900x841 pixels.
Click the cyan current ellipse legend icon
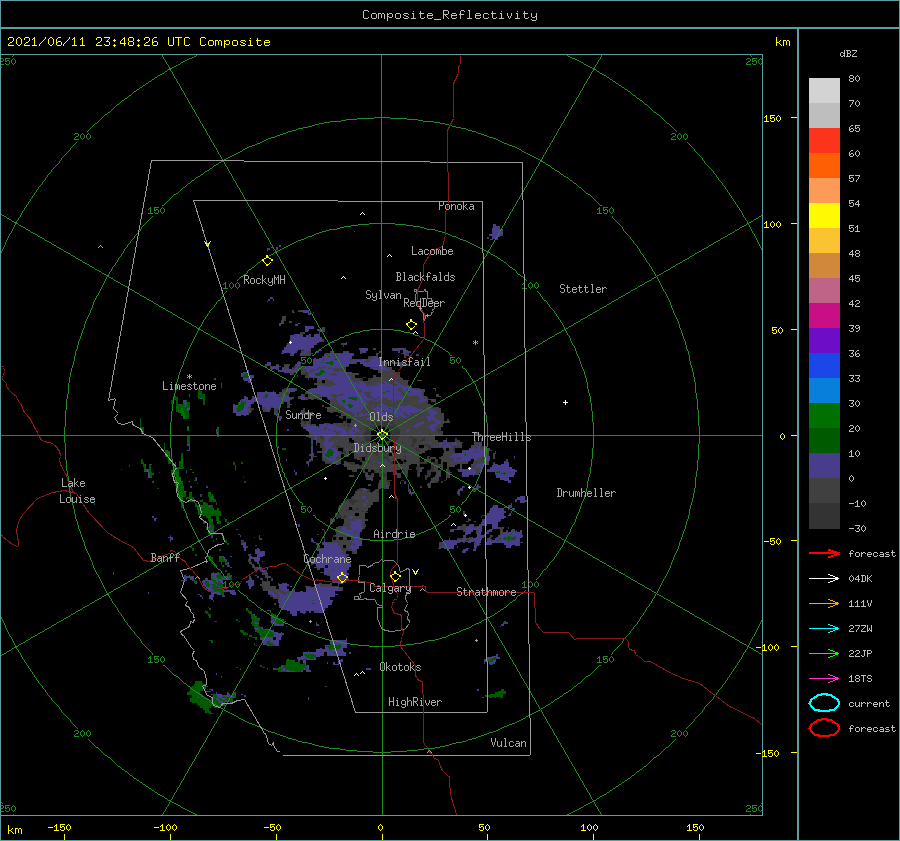pyautogui.click(x=824, y=703)
